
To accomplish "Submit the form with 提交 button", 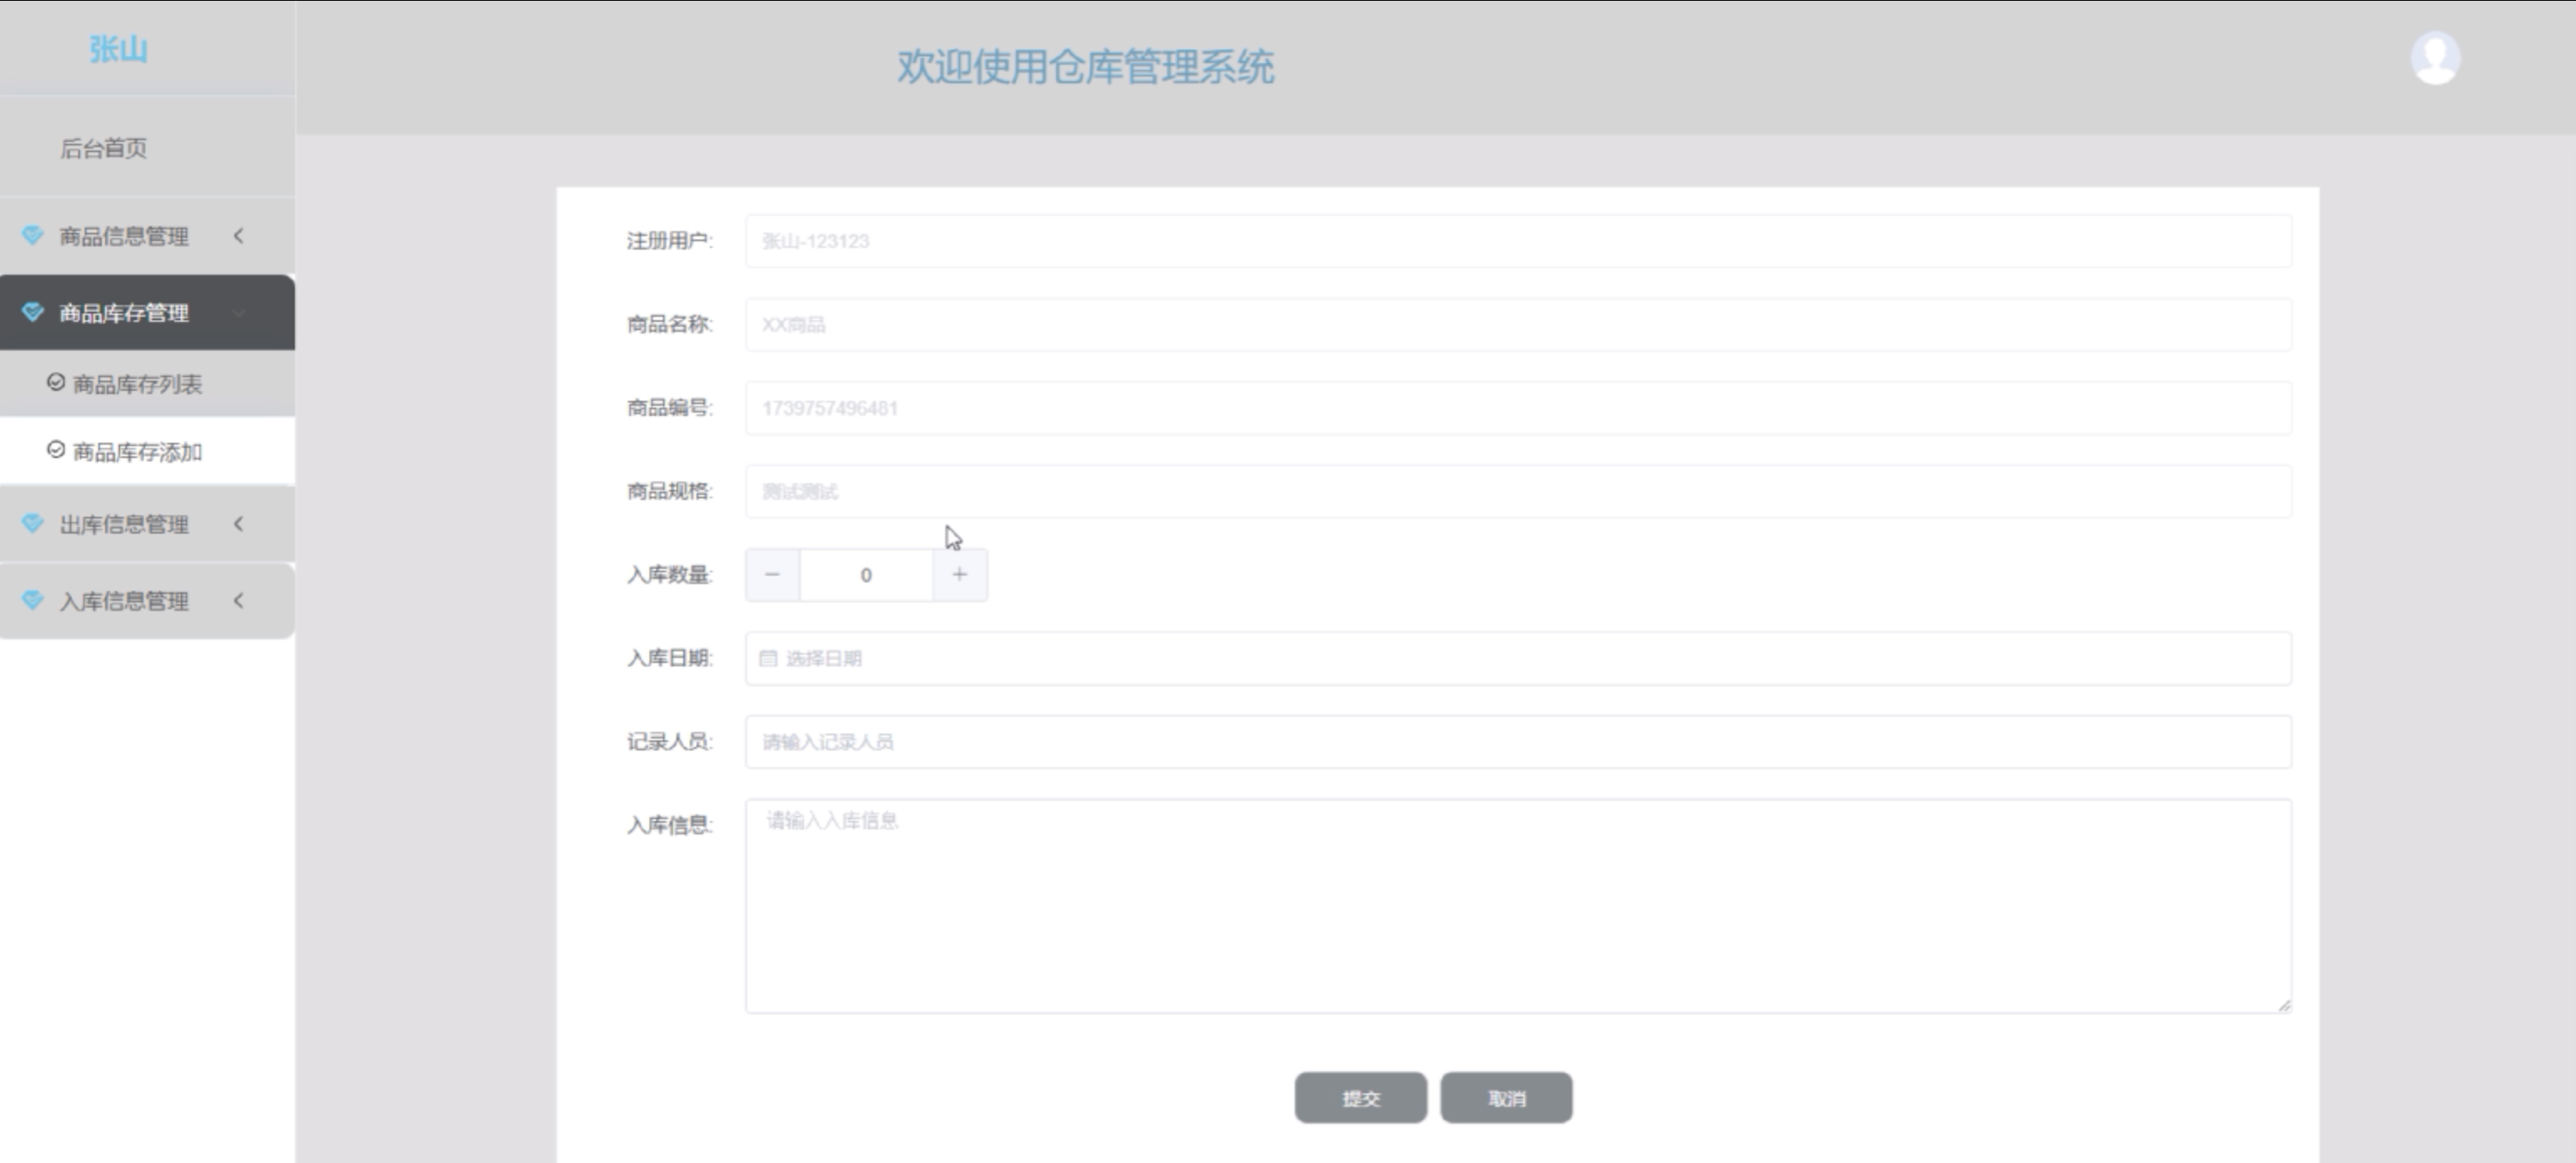I will pos(1360,1098).
